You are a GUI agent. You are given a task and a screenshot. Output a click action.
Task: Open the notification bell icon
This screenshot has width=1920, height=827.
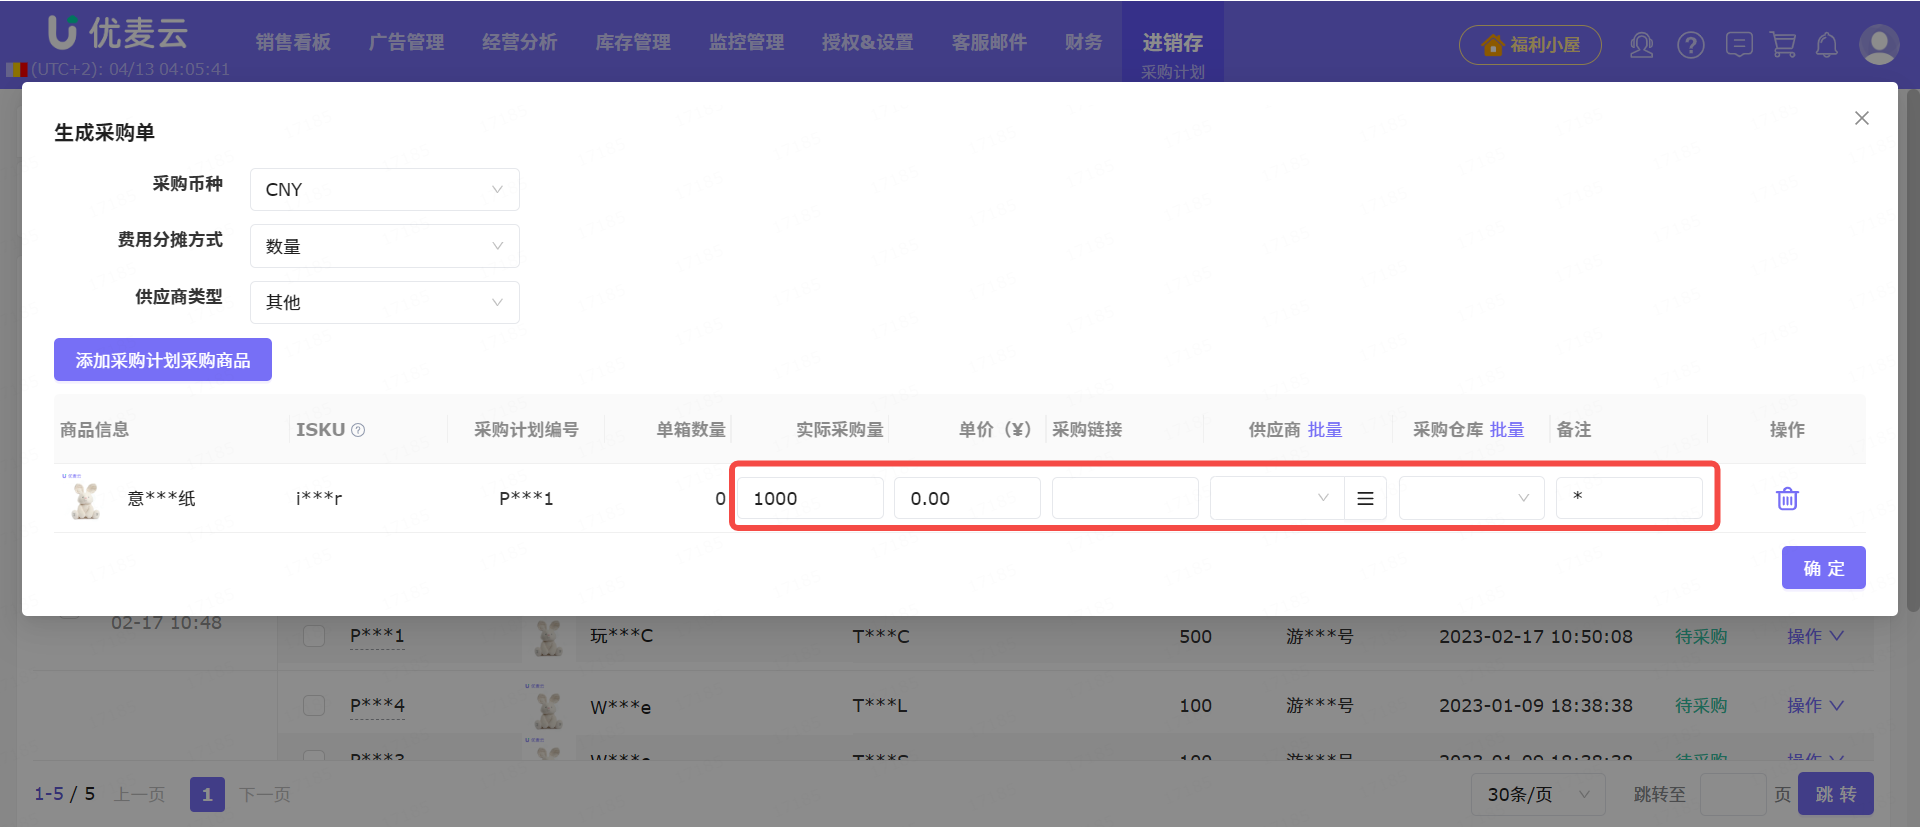tap(1827, 45)
